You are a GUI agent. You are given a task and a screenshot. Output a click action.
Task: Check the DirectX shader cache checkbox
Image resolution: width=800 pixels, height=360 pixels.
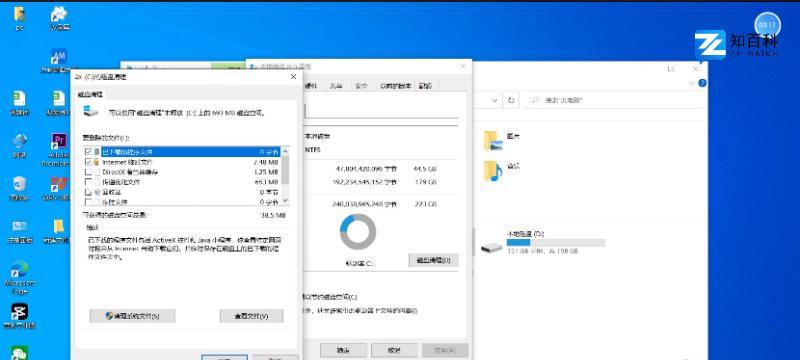[88, 172]
